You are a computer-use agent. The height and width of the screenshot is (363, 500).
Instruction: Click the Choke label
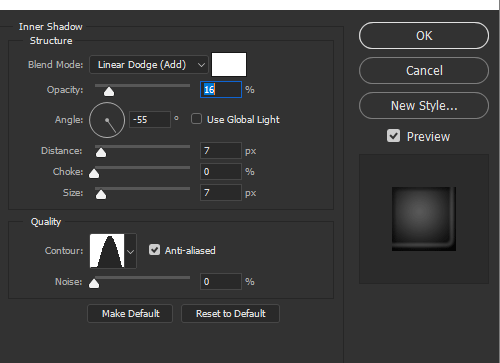tap(68, 172)
